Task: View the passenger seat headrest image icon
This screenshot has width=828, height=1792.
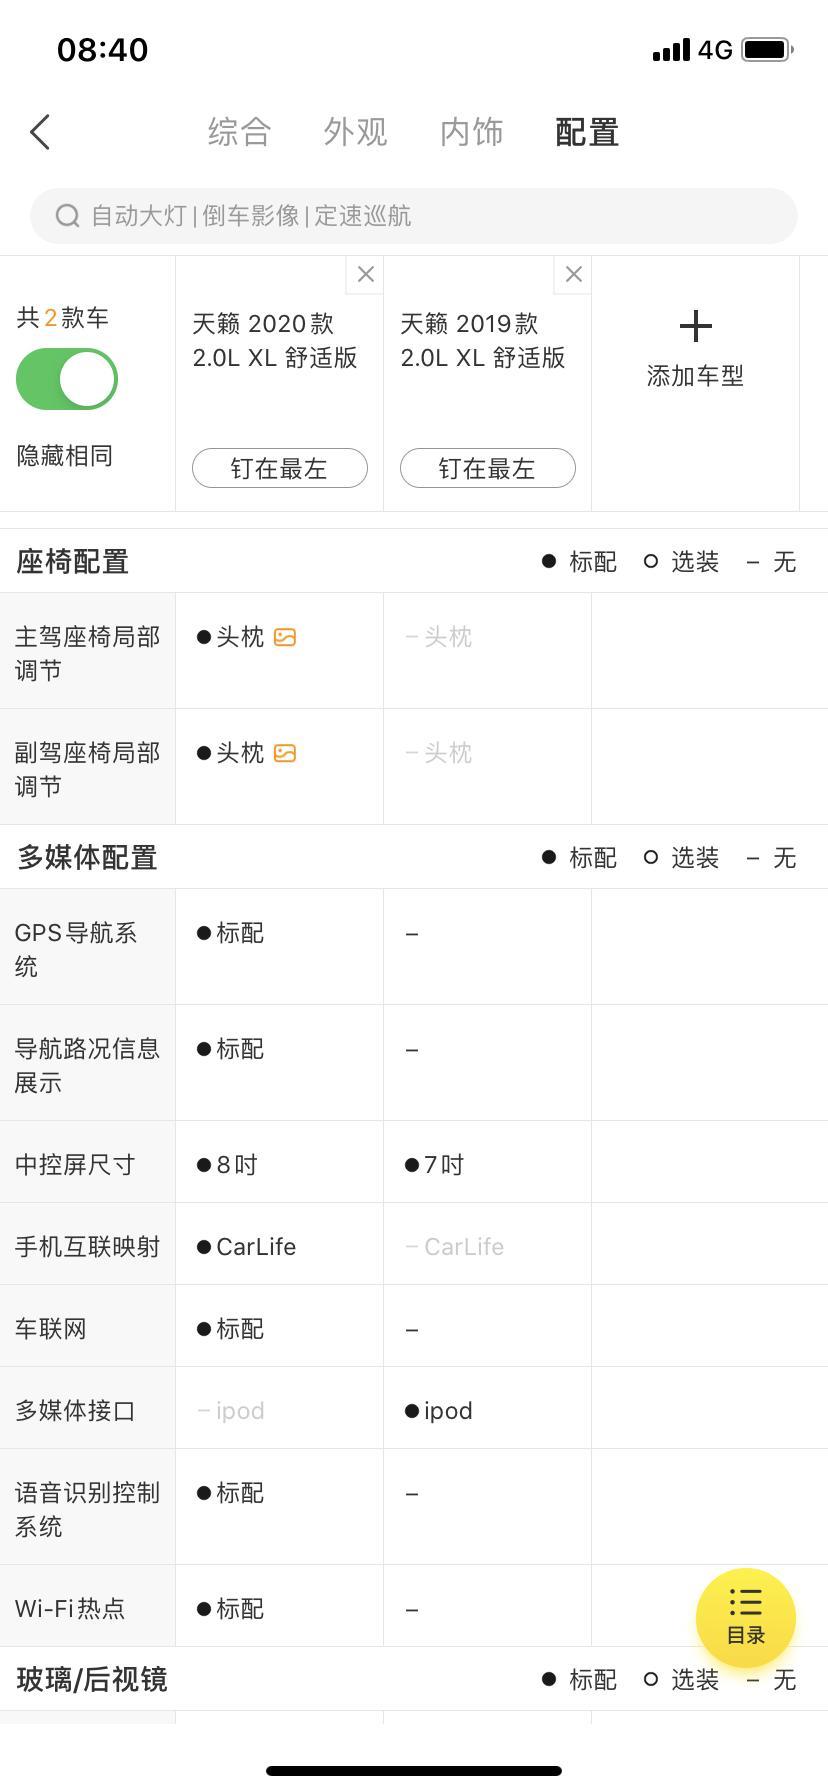Action: pos(285,753)
